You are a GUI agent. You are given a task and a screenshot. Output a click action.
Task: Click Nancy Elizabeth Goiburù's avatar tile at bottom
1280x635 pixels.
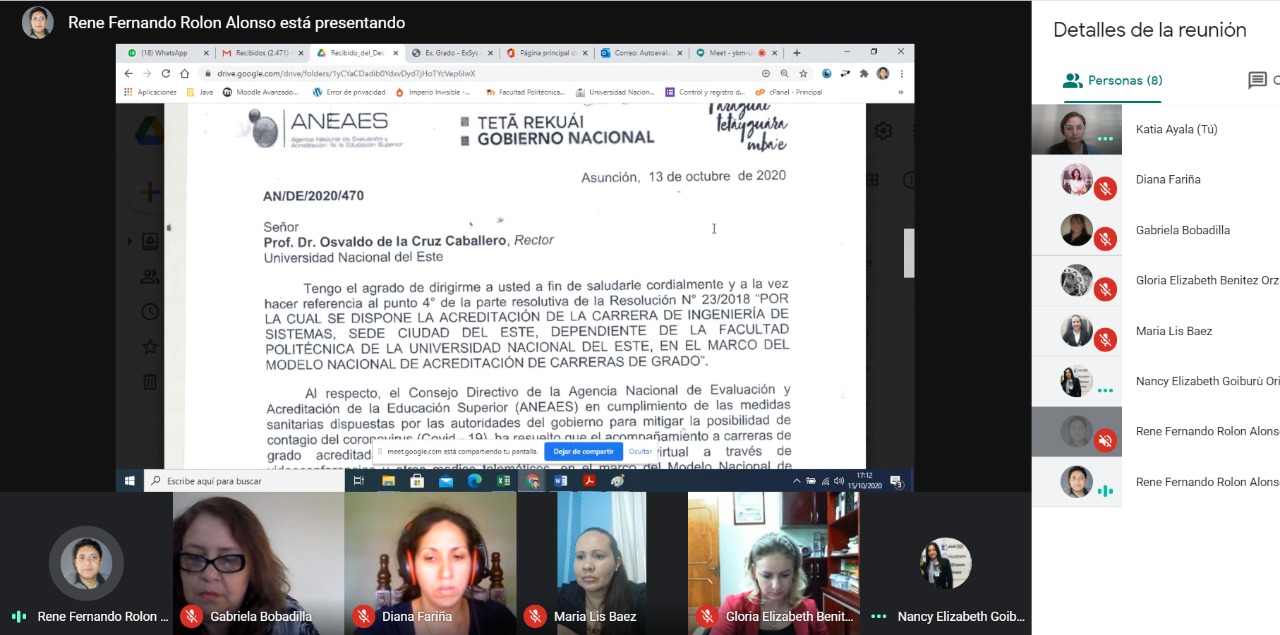[945, 563]
